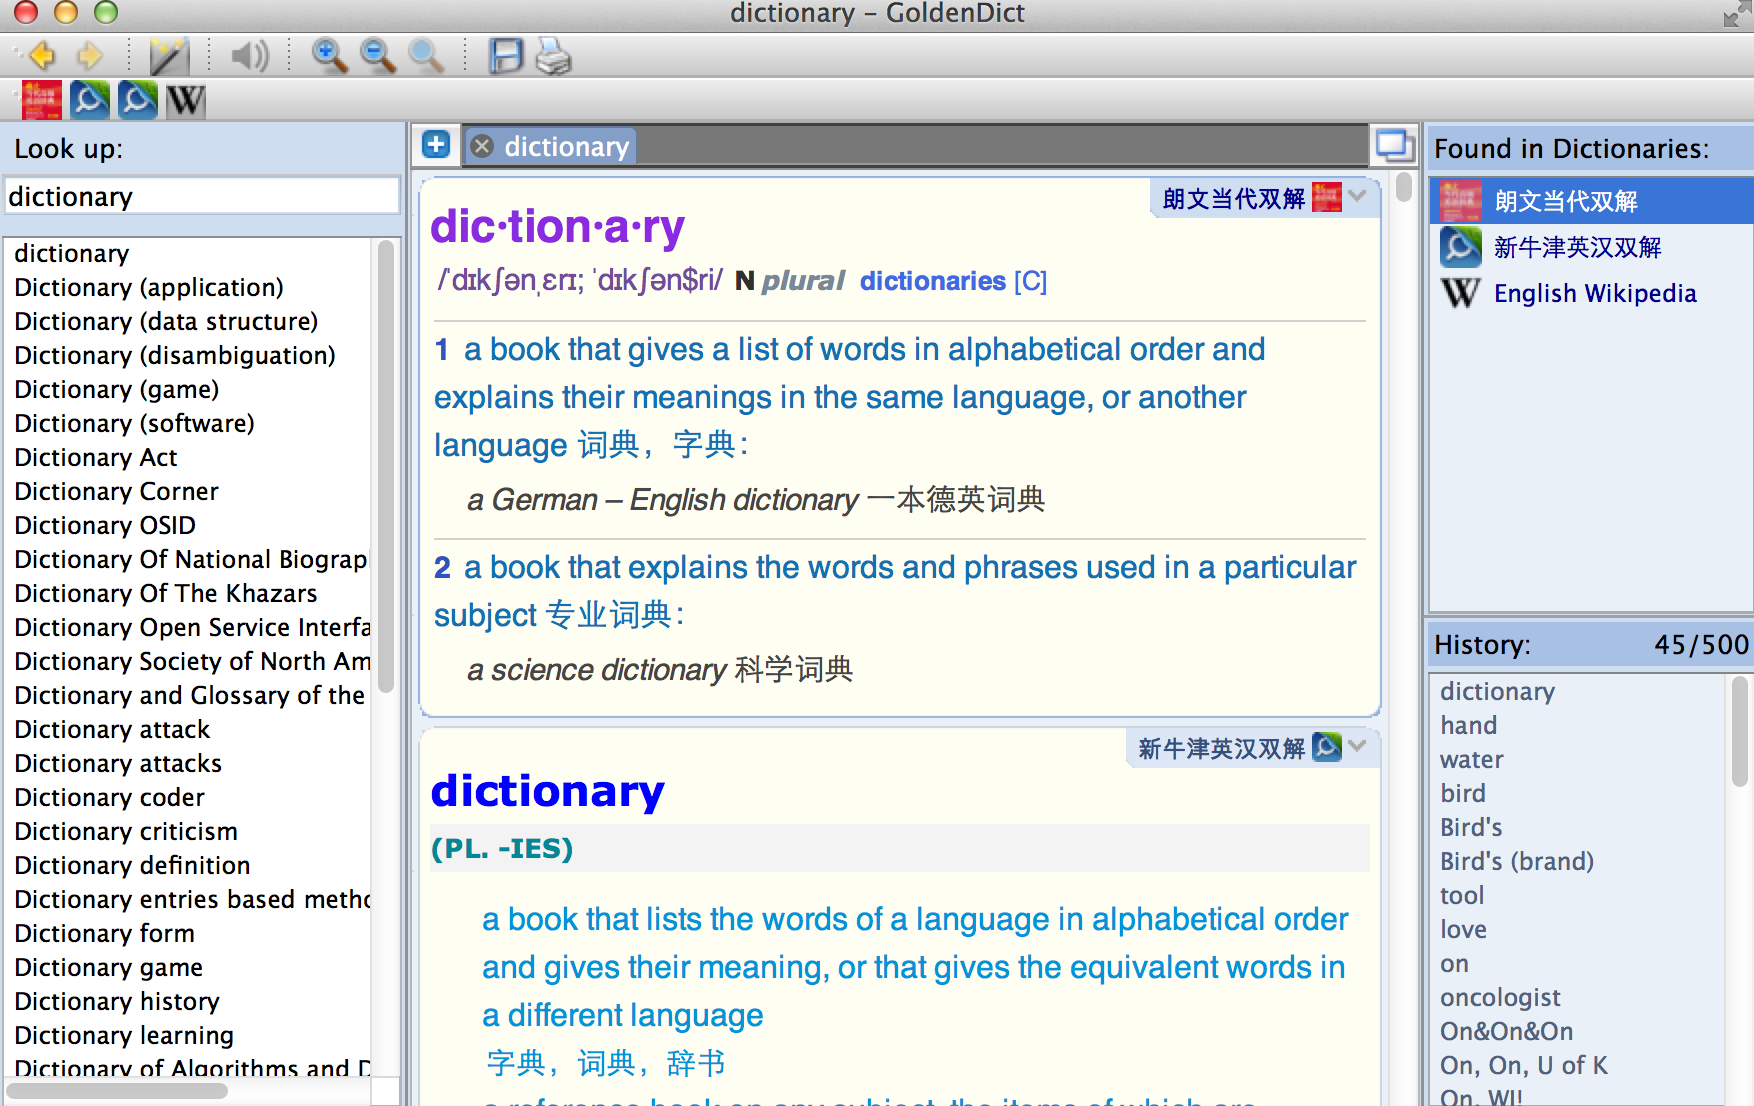The height and width of the screenshot is (1106, 1754).
Task: Follow the dictionaries plural link
Action: (932, 281)
